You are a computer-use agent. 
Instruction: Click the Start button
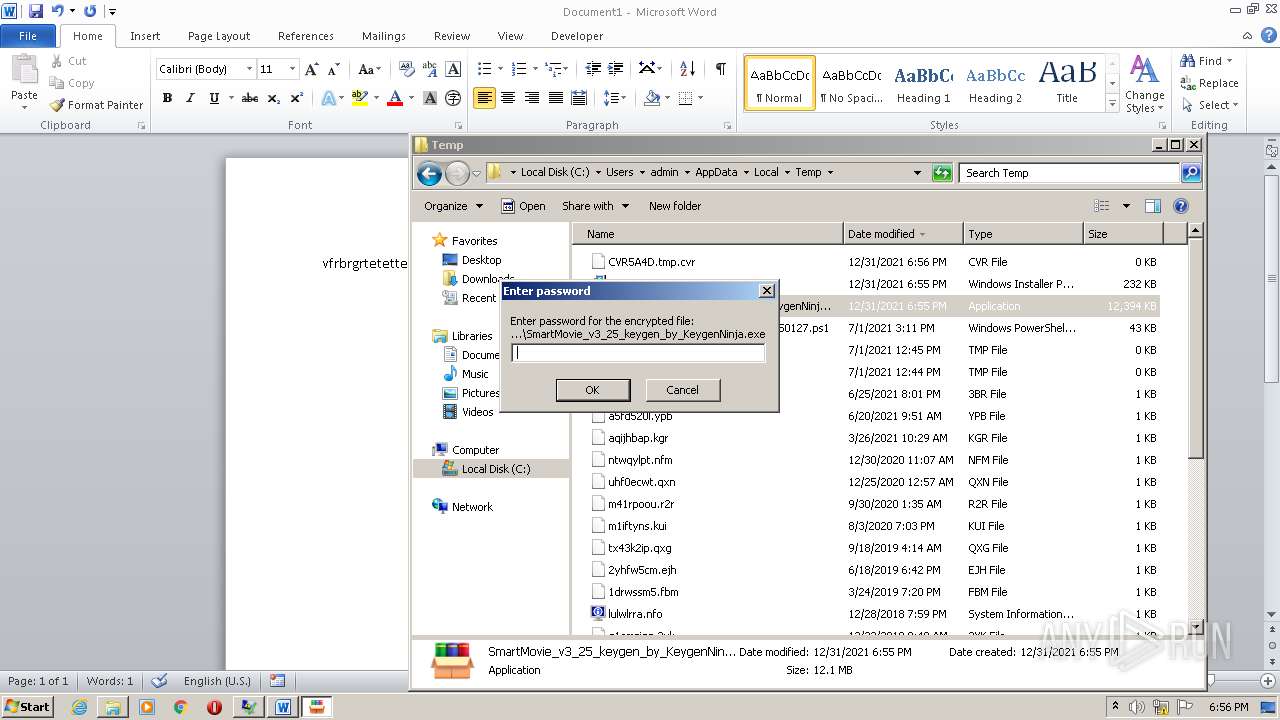coord(27,707)
